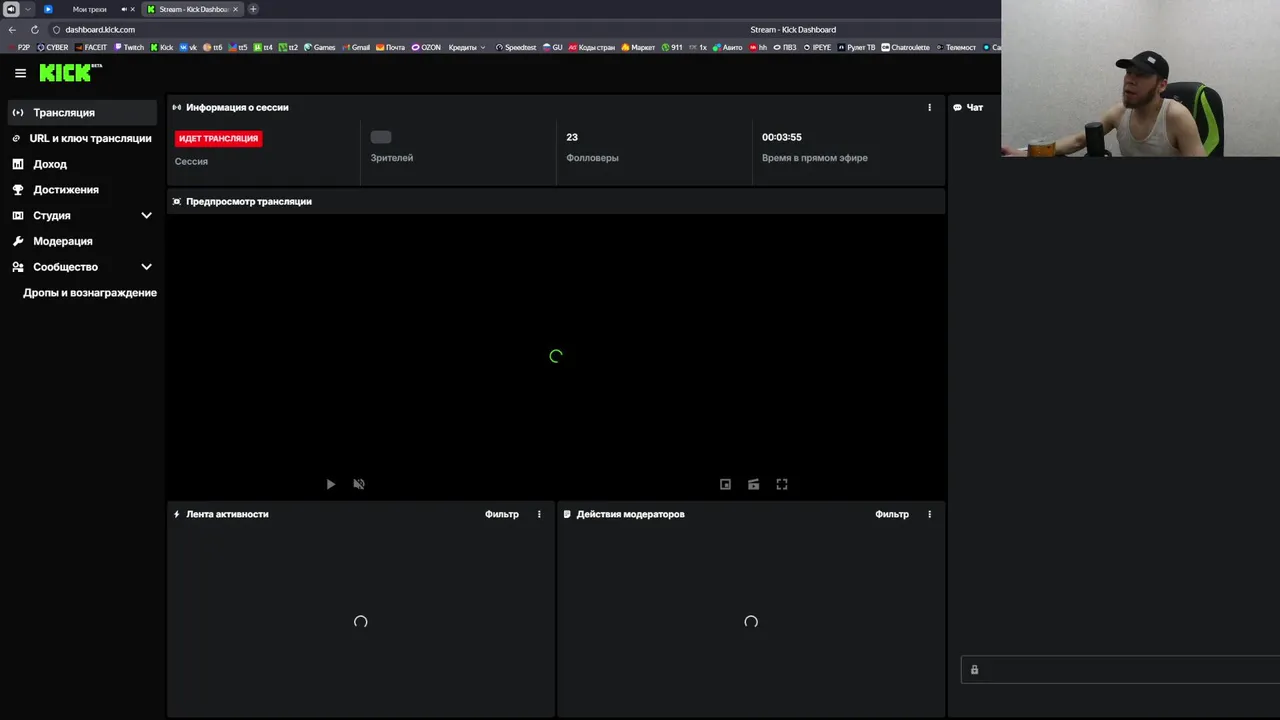The width and height of the screenshot is (1280, 720).
Task: Open the hamburger sidebar menu
Action: 20,73
